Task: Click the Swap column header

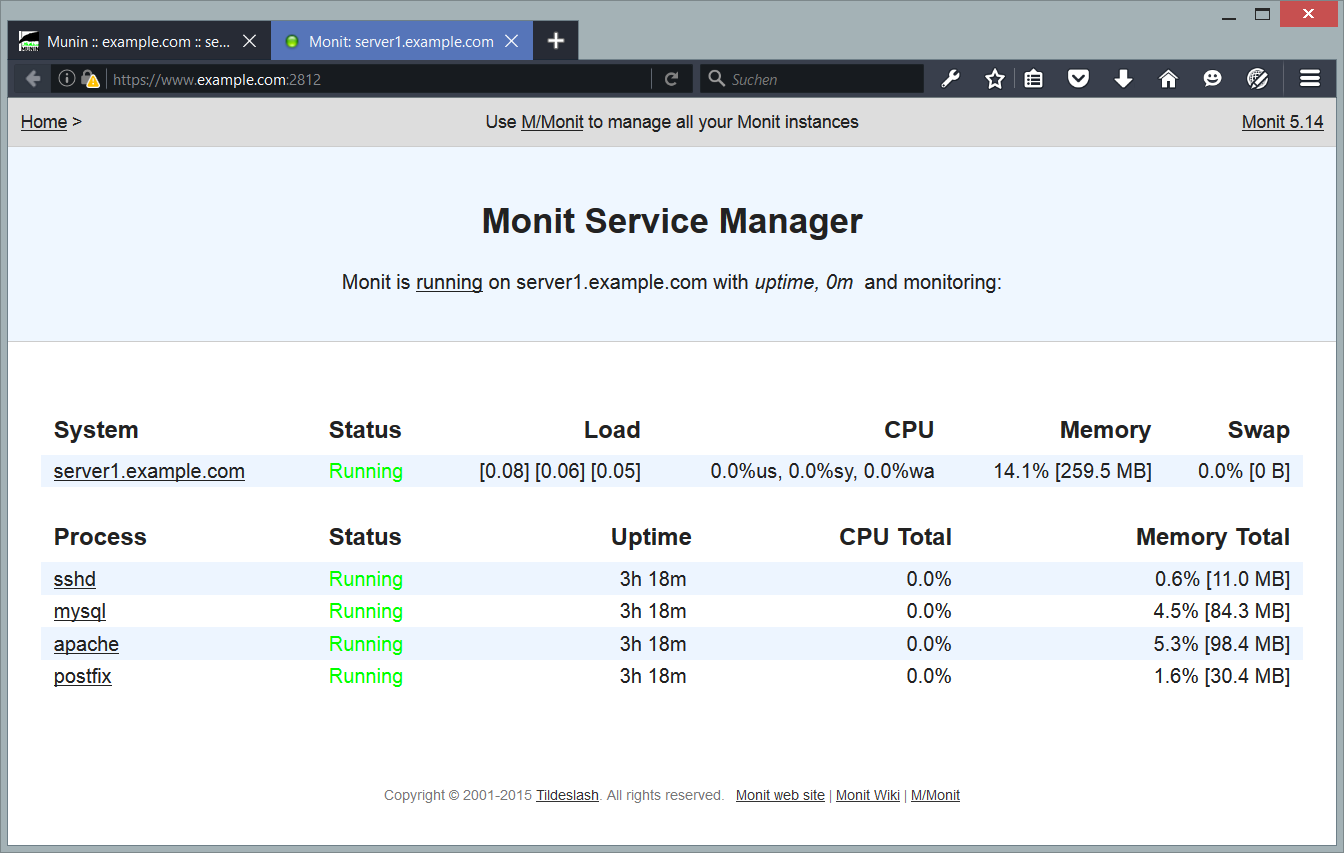Action: (x=1259, y=430)
